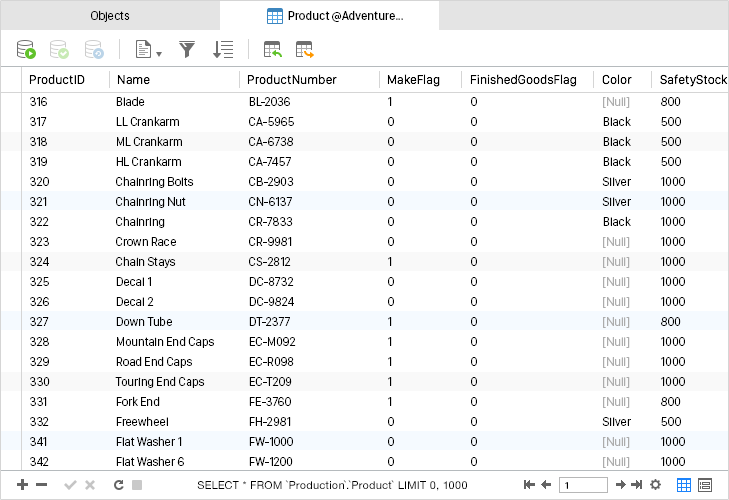Select Color cell of Freewheel row

tap(616, 422)
